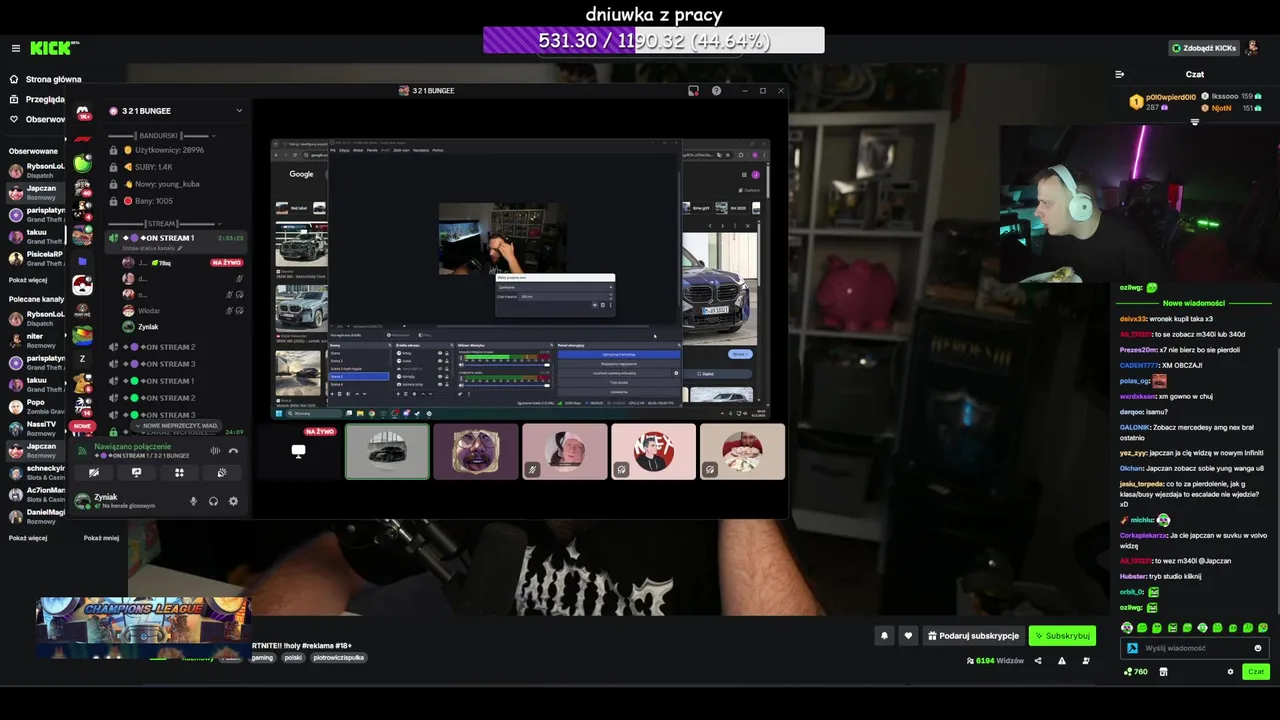Jump to Nowe wiadomości in chat
This screenshot has width=1280, height=720.
pos(1194,303)
